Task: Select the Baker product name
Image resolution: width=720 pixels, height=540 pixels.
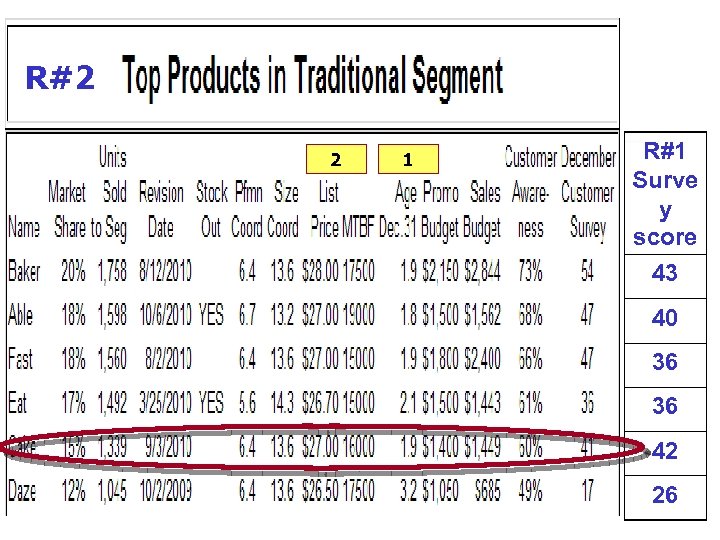Action: coord(24,270)
